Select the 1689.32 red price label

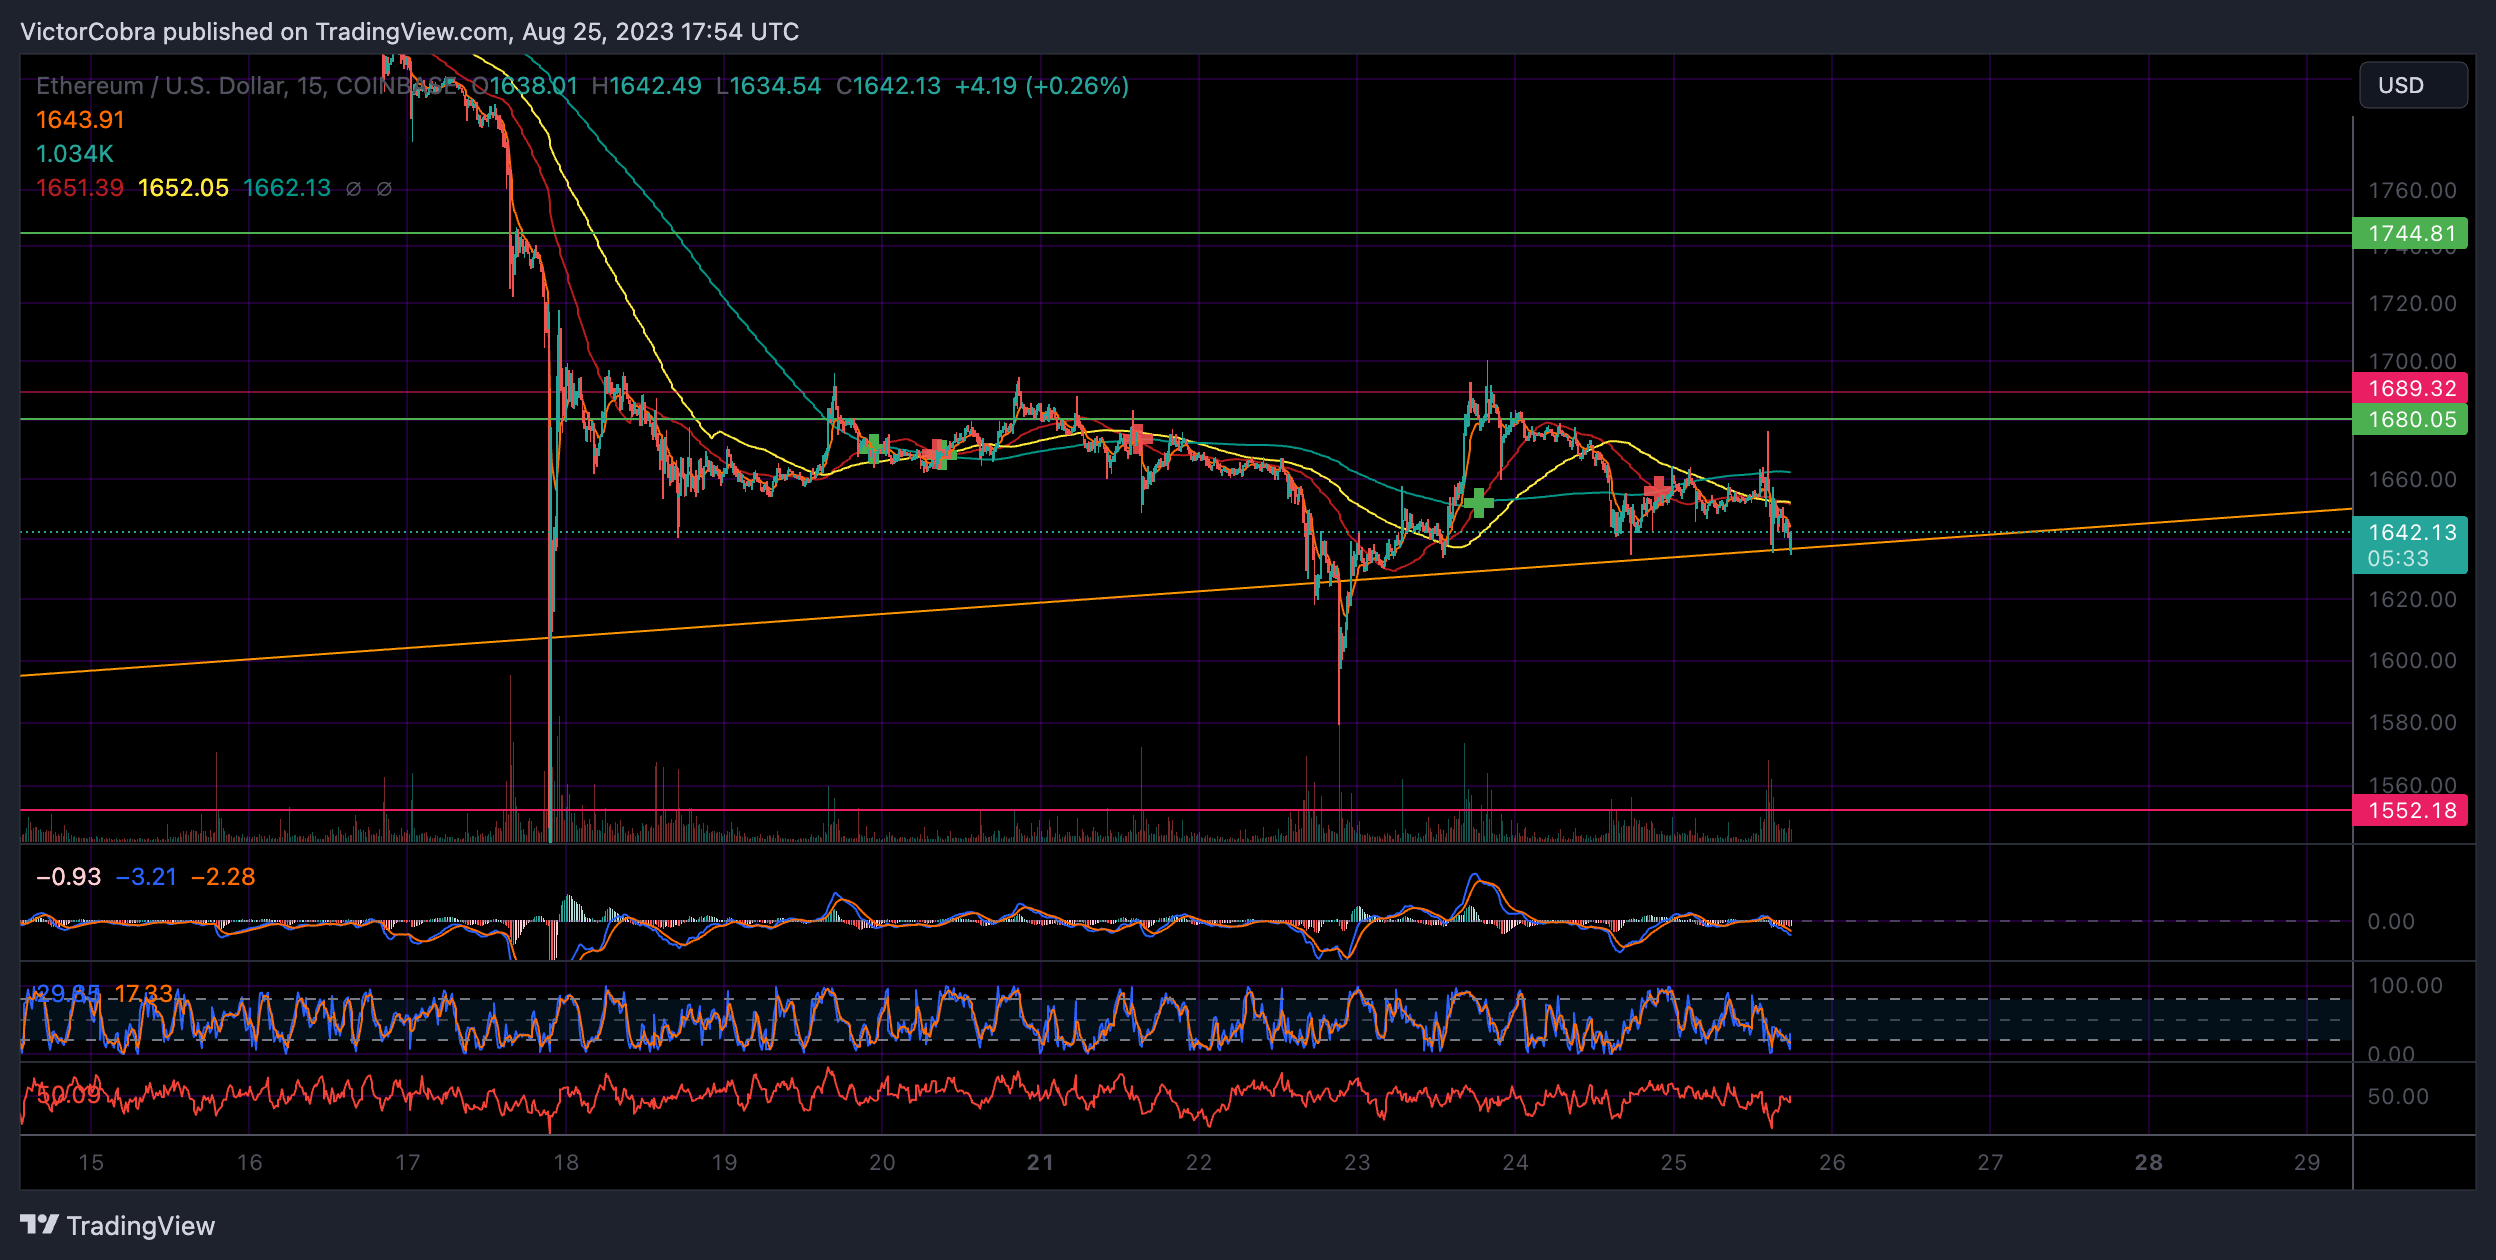[x=2410, y=388]
